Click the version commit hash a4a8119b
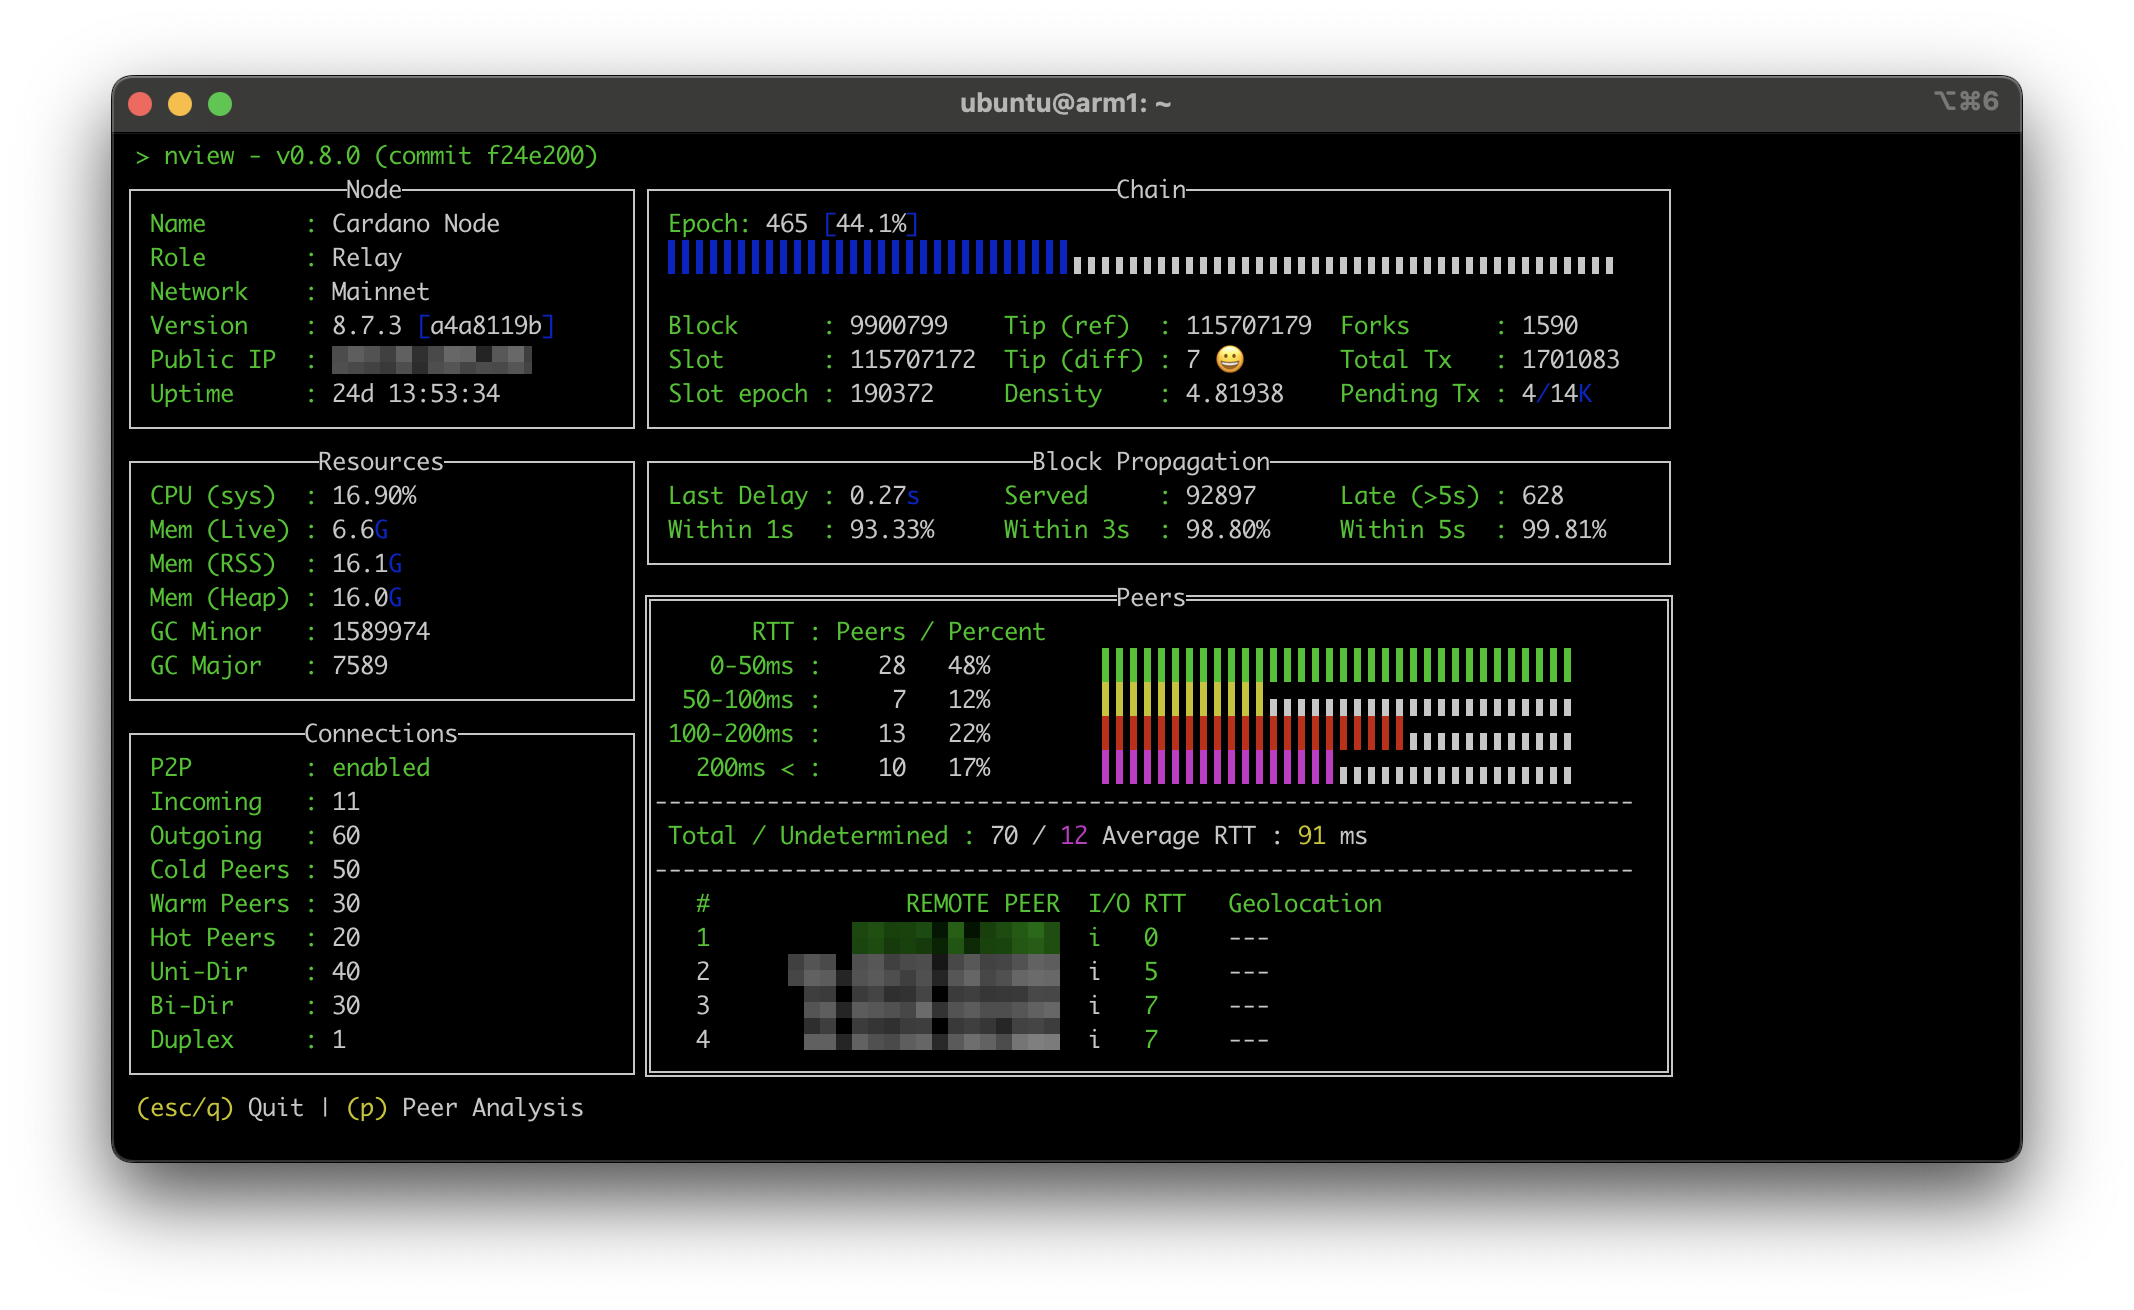 click(x=486, y=325)
